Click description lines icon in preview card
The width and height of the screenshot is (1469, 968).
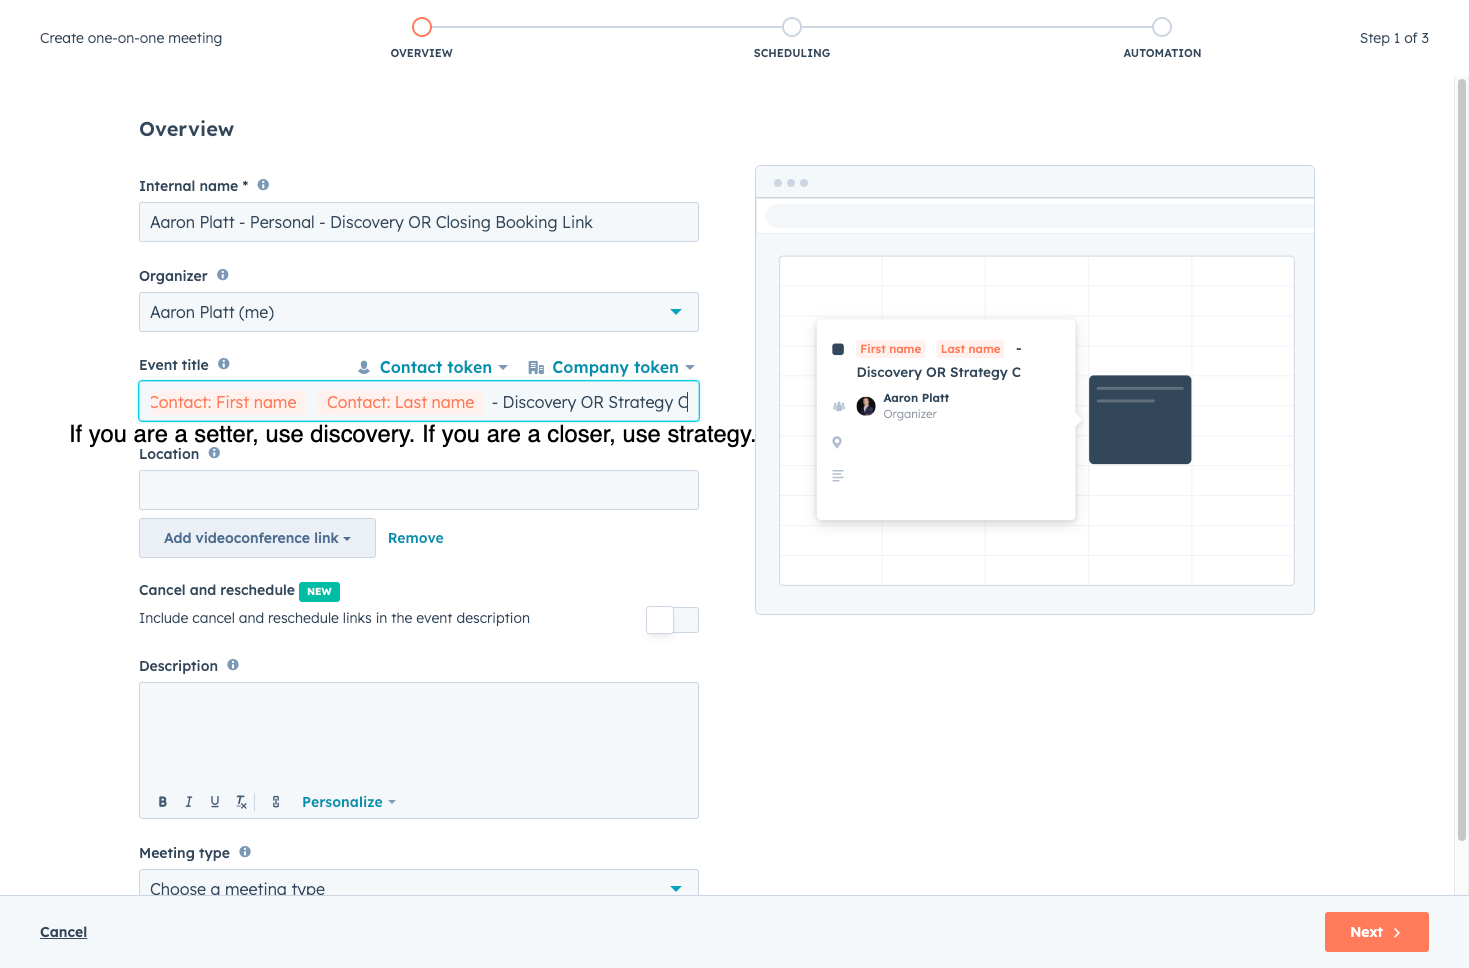838,476
